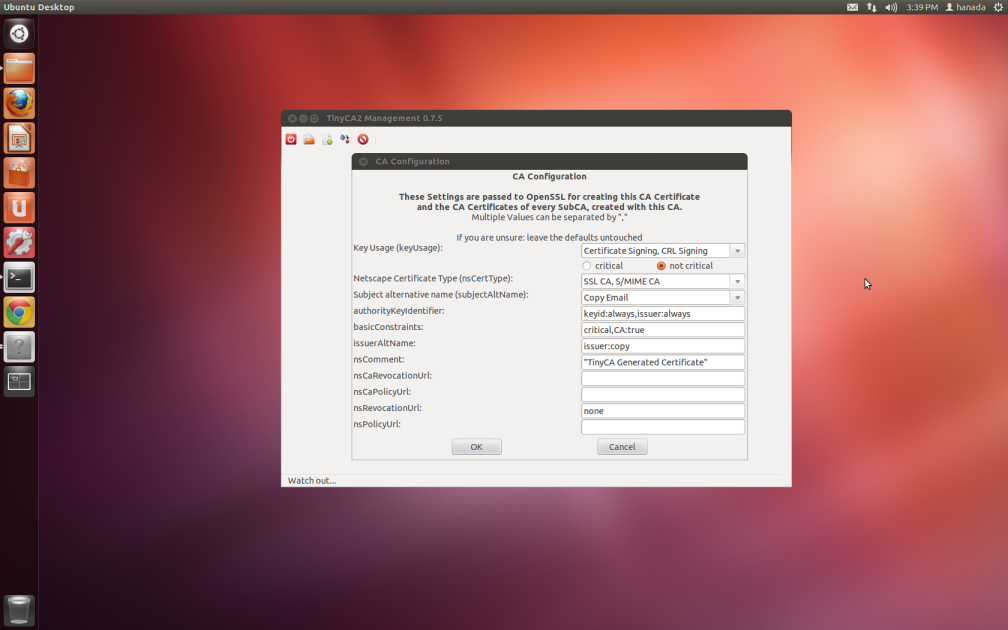Cancel the CA Configuration dialog
The image size is (1008, 630).
(x=622, y=446)
